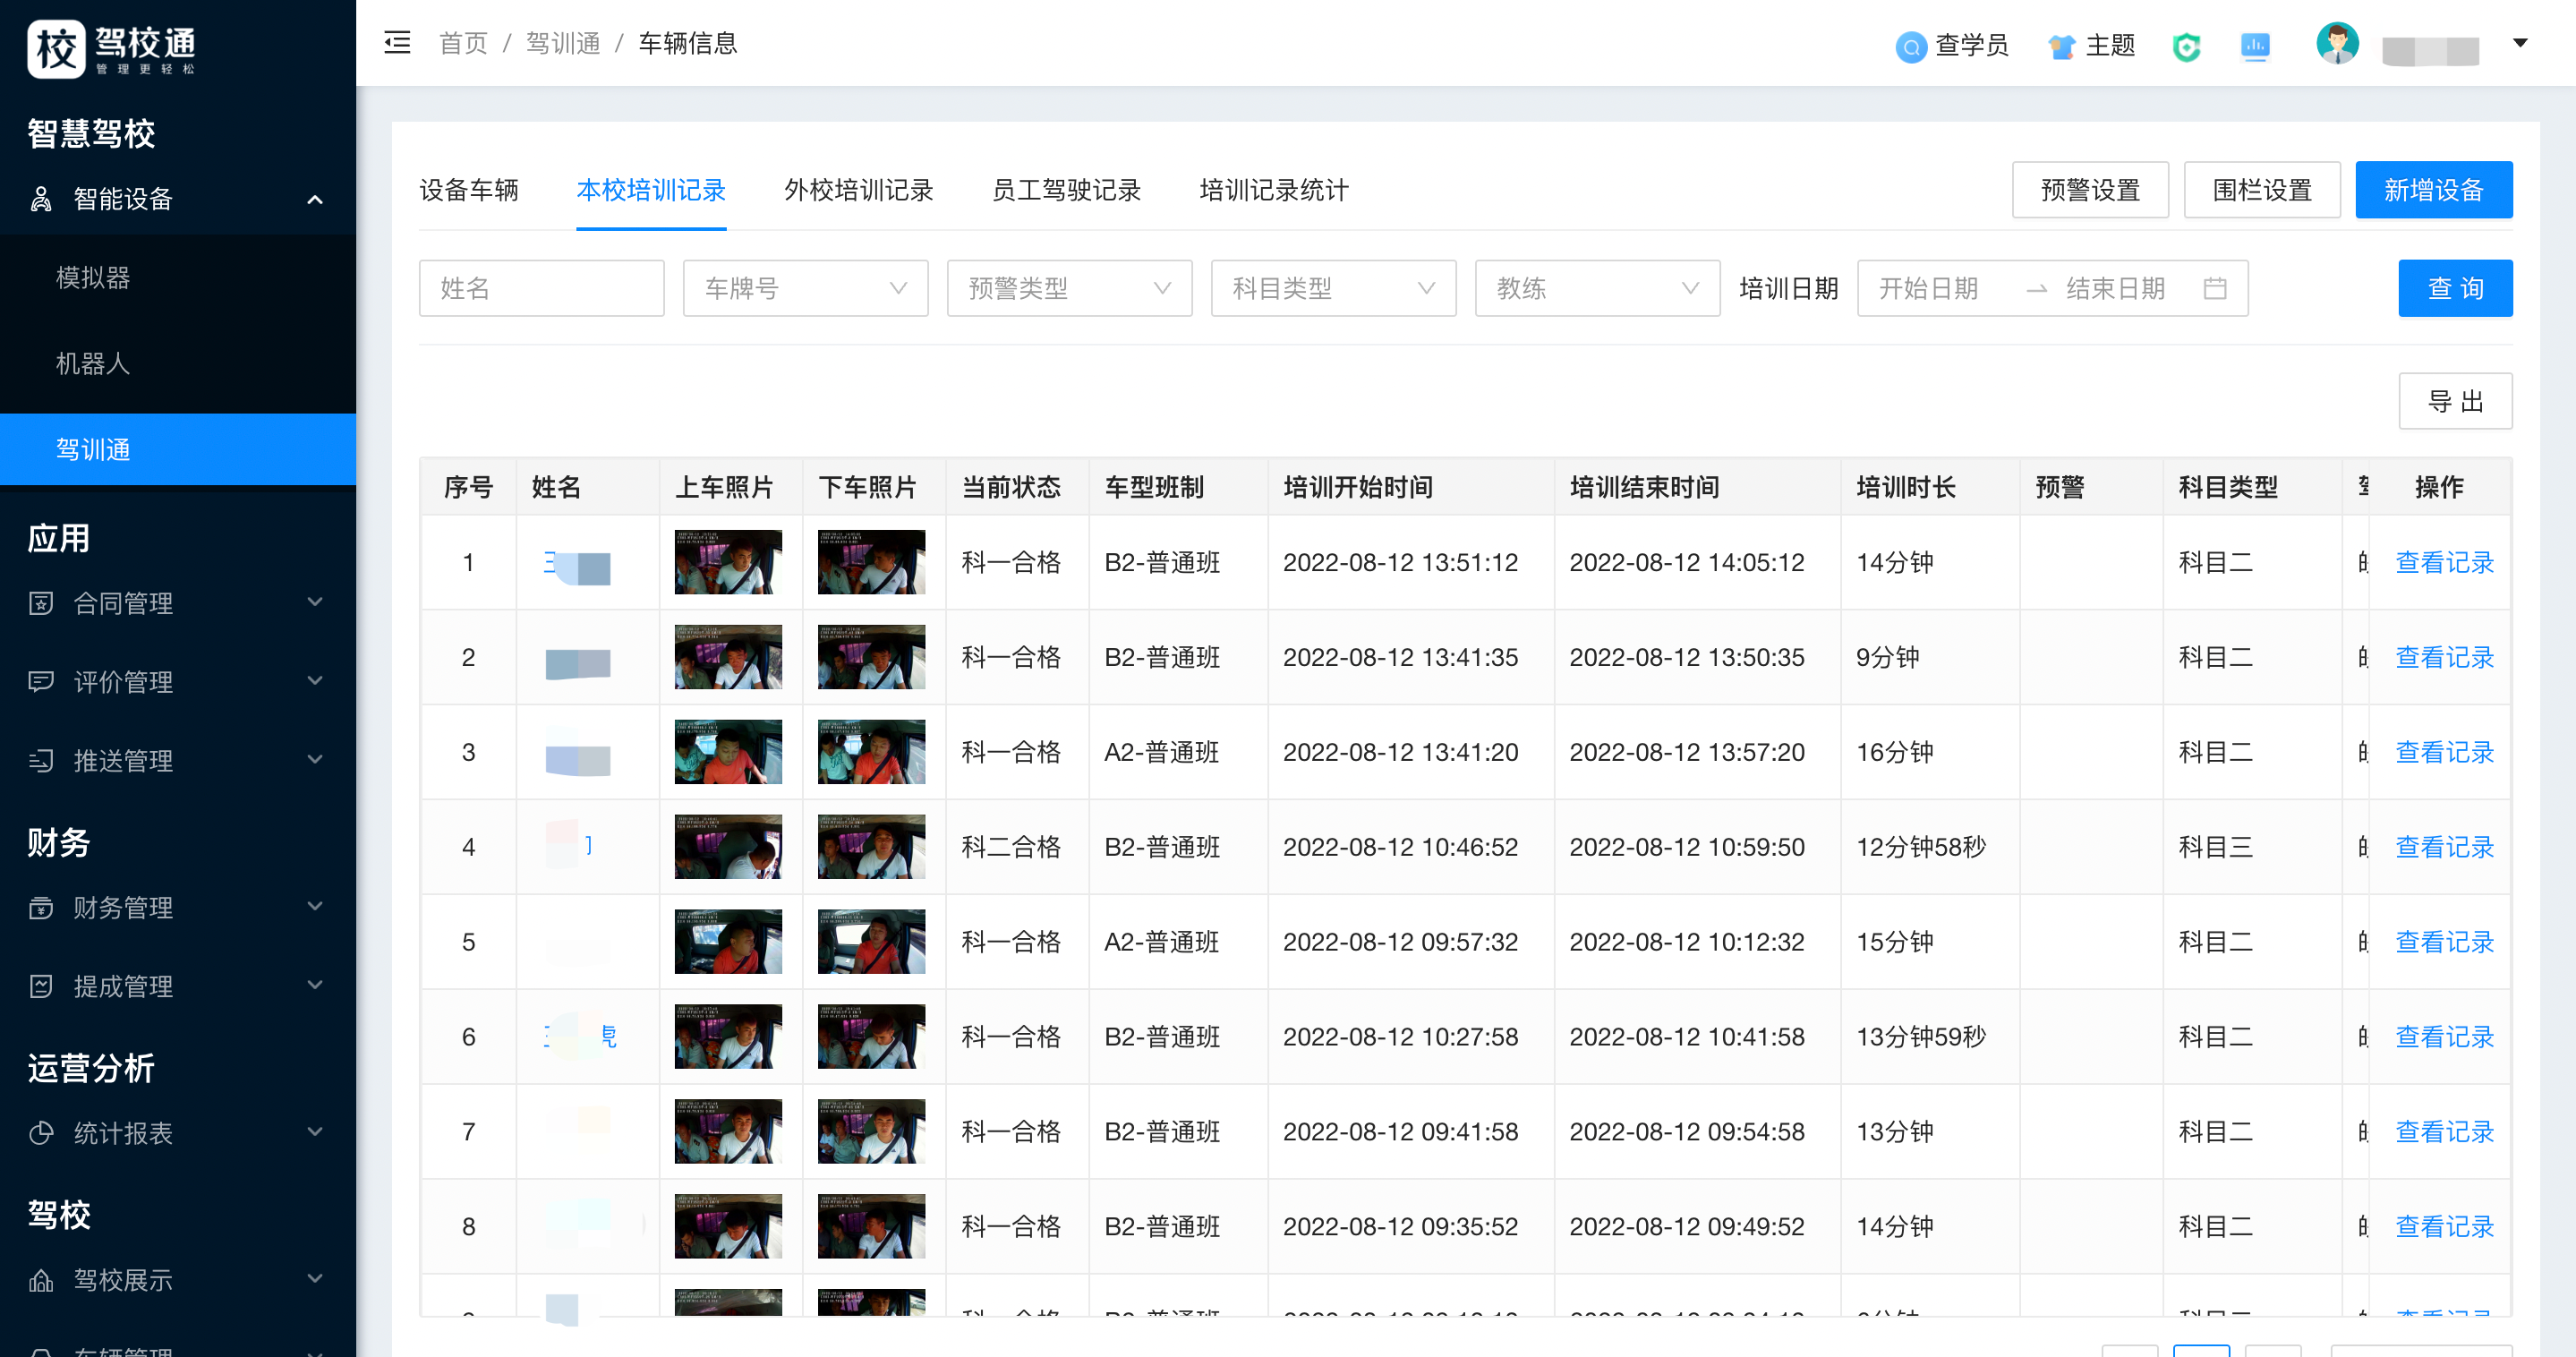
Task: Select 驾训通 in the sidebar
Action: [178, 450]
